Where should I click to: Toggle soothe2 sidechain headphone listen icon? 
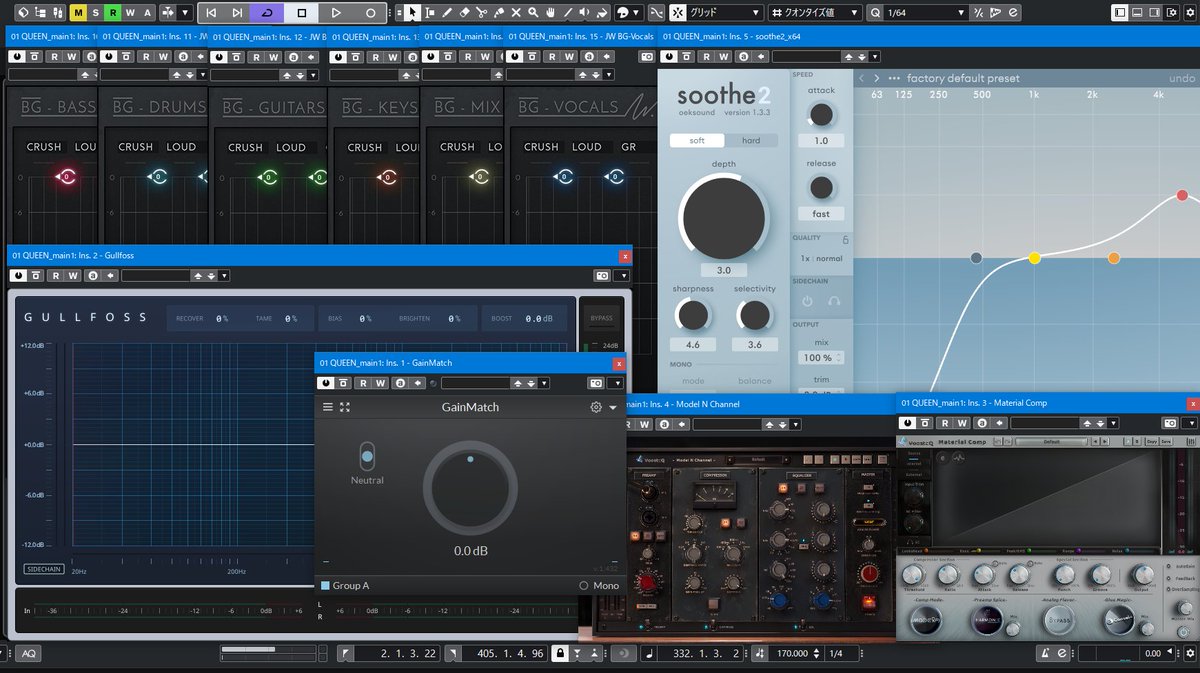[x=834, y=301]
